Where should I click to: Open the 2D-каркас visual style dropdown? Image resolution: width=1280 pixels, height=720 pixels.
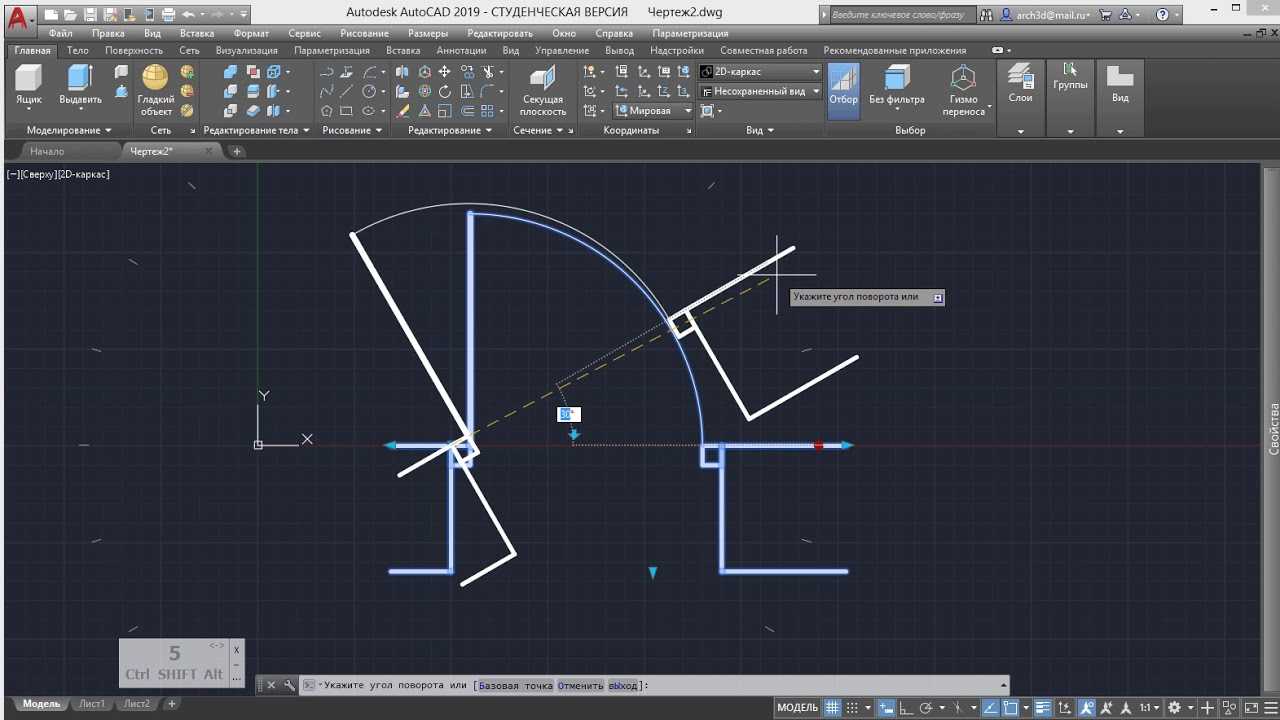tap(760, 72)
